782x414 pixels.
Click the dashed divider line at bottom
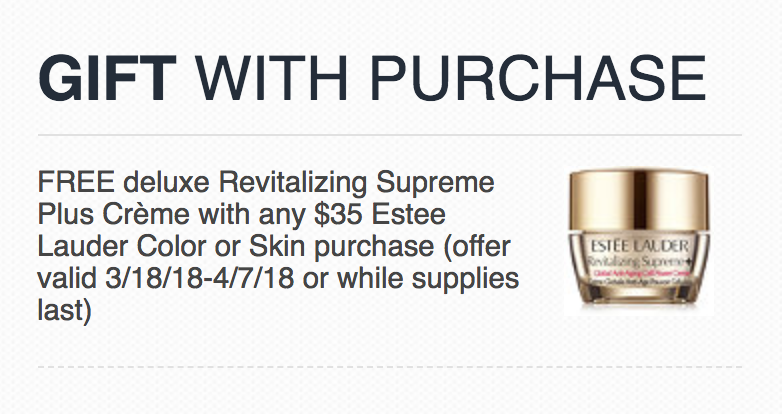(x=390, y=367)
